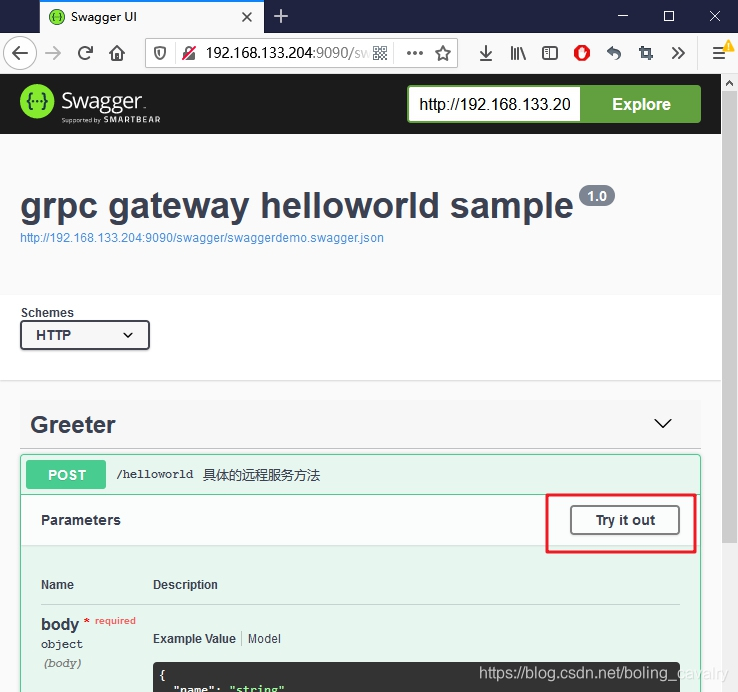Click the Parameters section label
This screenshot has width=738, height=692.
click(81, 520)
